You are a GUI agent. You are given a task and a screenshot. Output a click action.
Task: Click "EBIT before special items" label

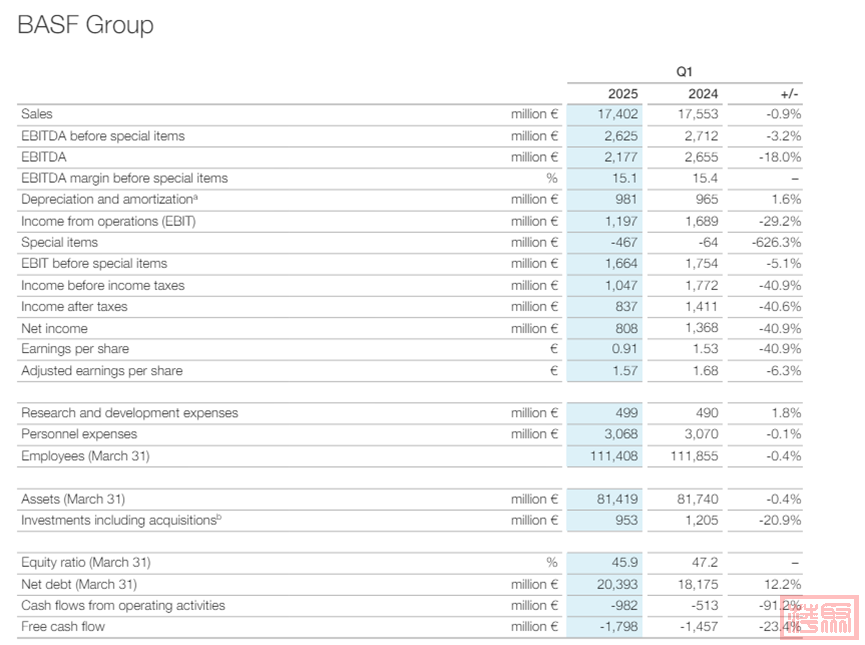point(94,263)
